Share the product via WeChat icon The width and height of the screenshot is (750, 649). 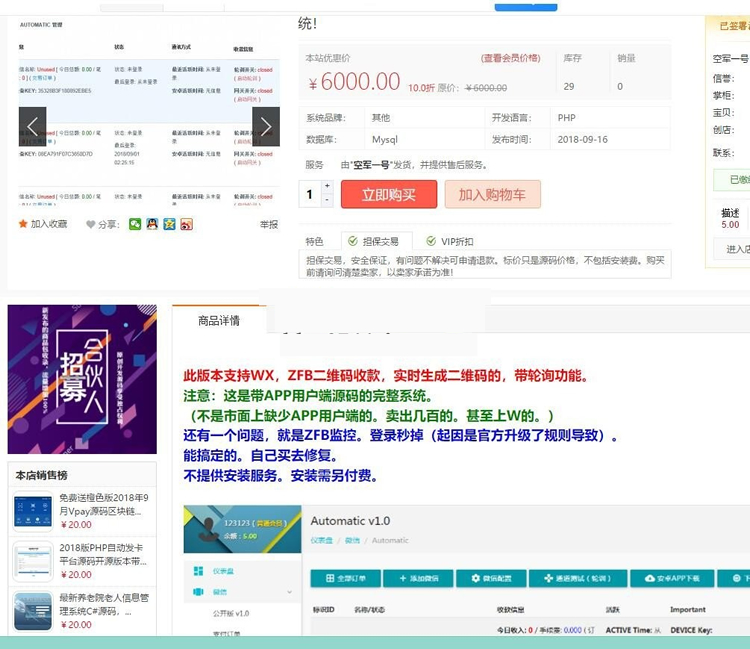(135, 224)
